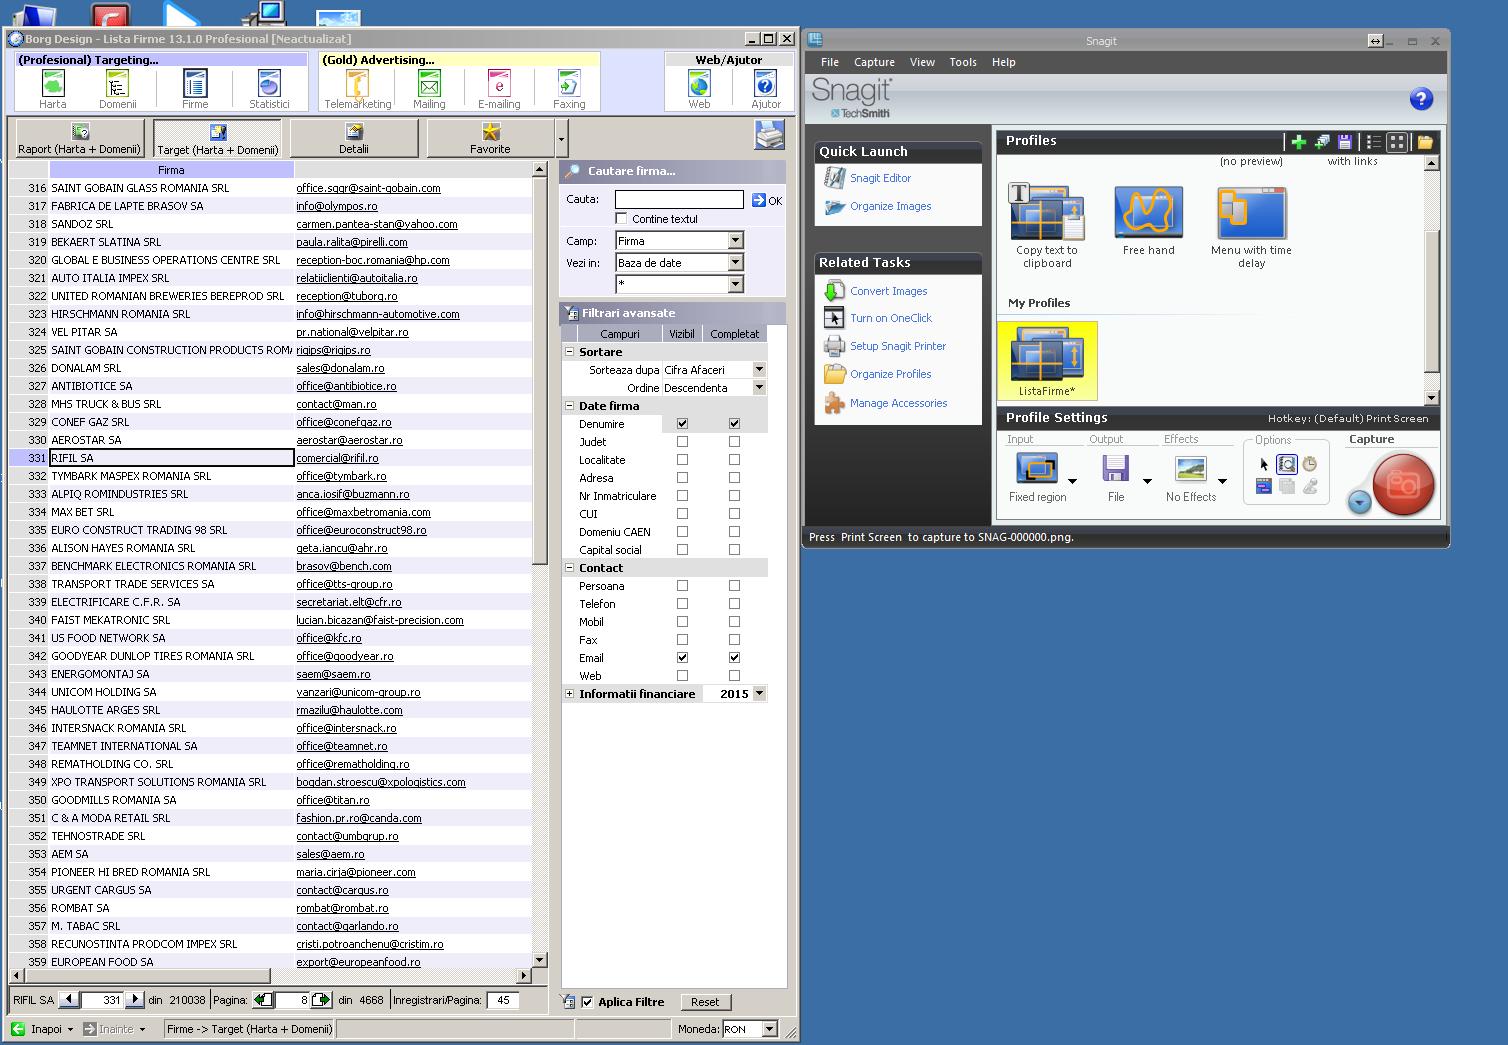The height and width of the screenshot is (1045, 1508).
Task: Open the Snagit Help menu
Action: (x=1003, y=62)
